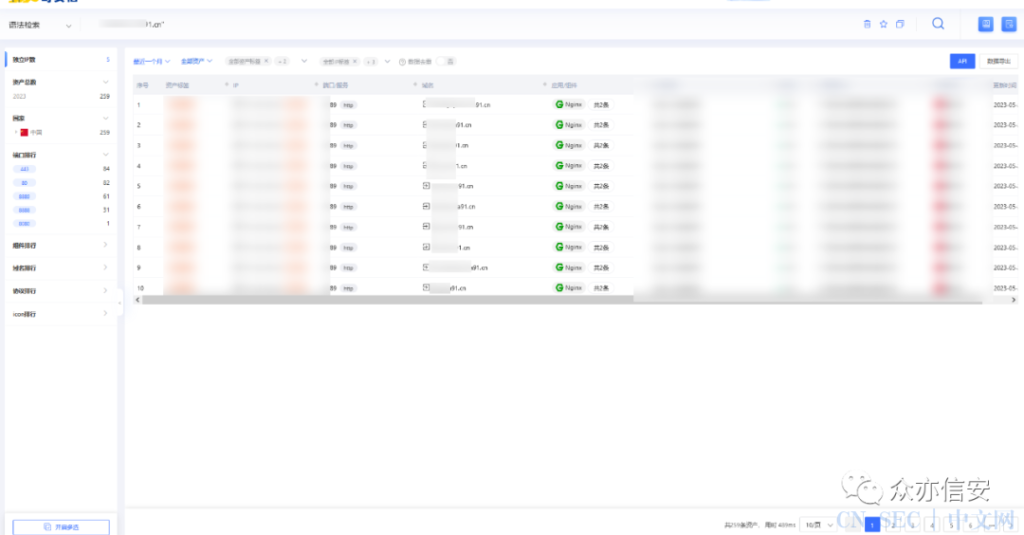Filter by port tag with count 31
Viewport: 1024px width, 535px height.
24,210
